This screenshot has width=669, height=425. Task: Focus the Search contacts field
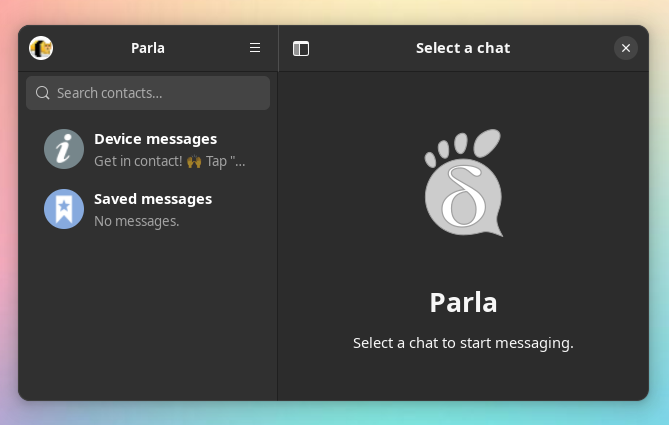[x=148, y=93]
